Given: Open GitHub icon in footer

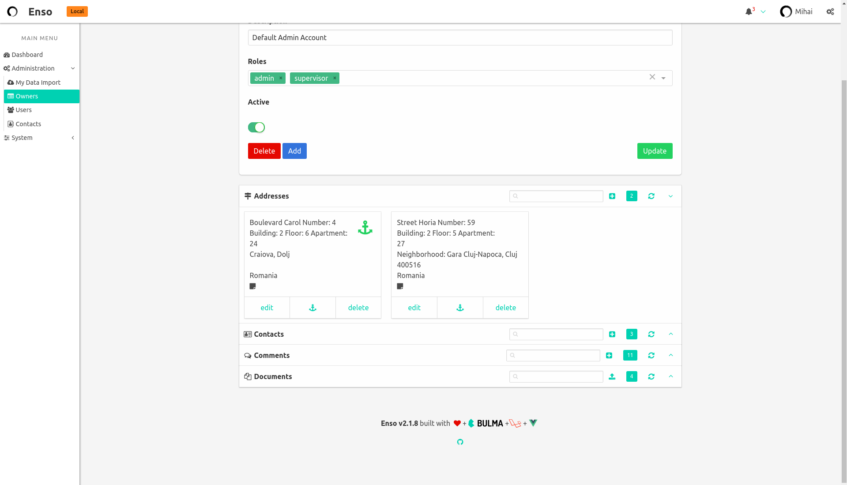Looking at the screenshot, I should coord(460,442).
